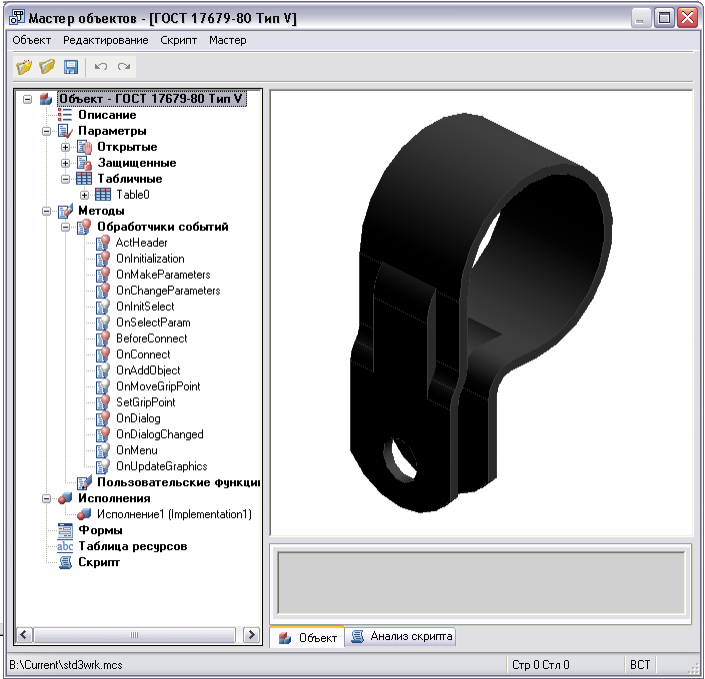Click the root object icon beside Объект
The width and height of the screenshot is (705, 679).
click(46, 98)
